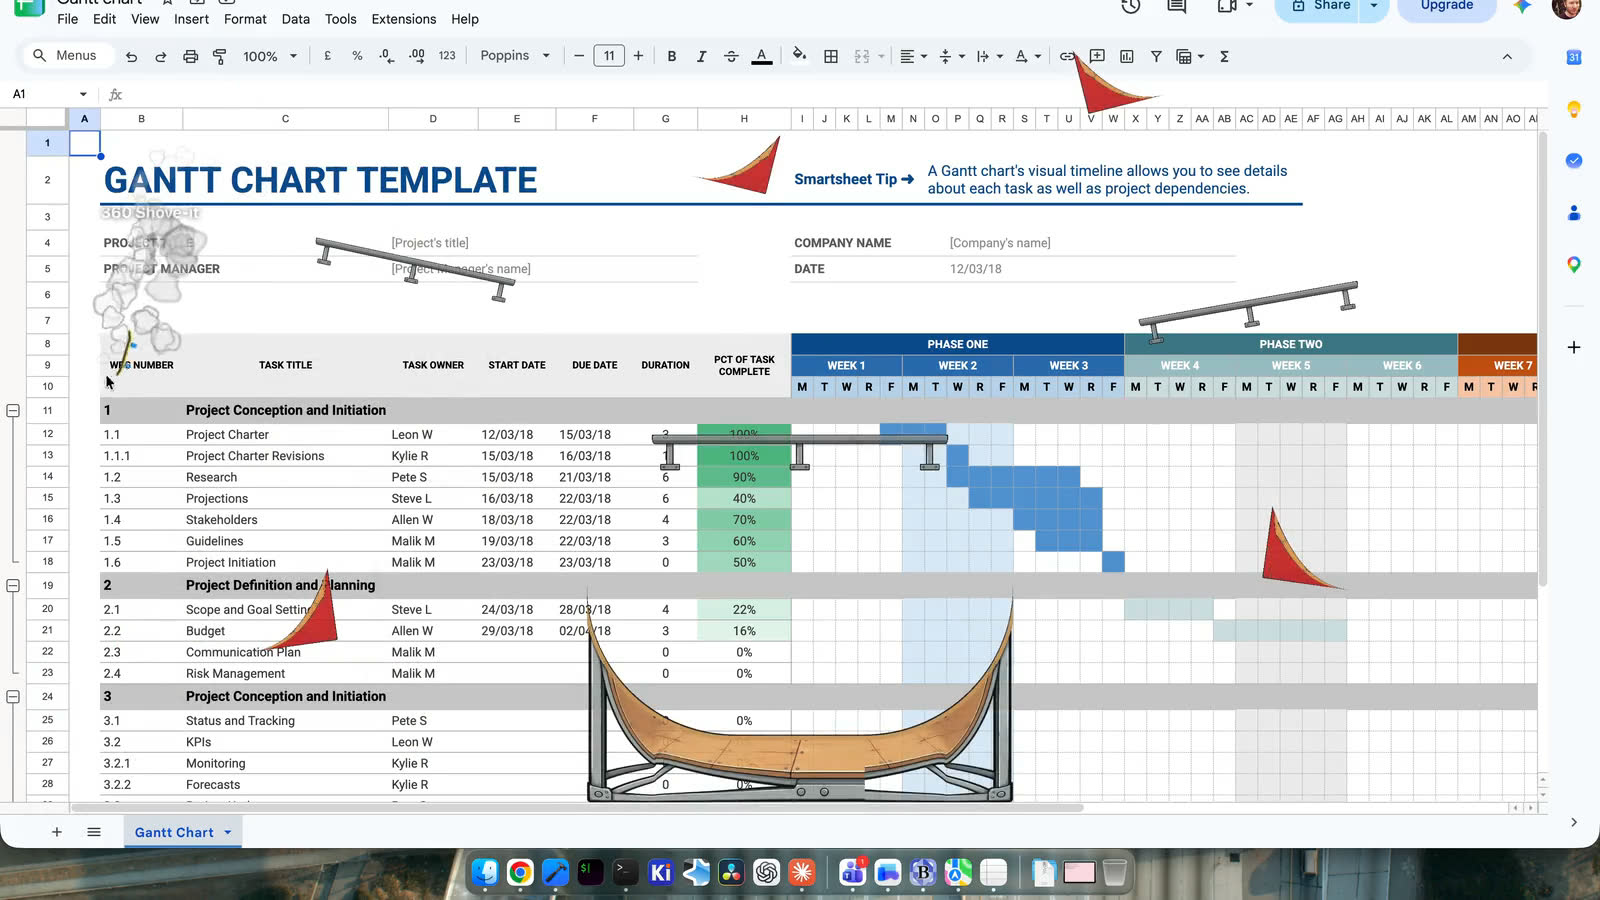Open the Borders tool

coord(831,56)
